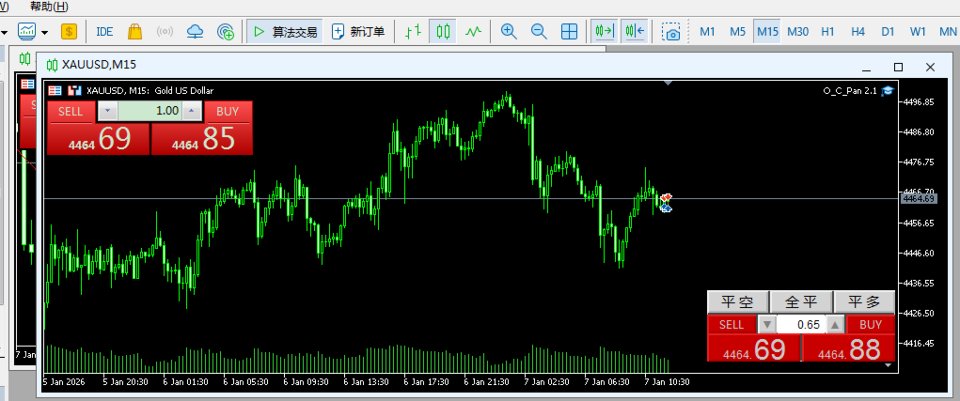Open the VPS cloud hosting icon

195,31
